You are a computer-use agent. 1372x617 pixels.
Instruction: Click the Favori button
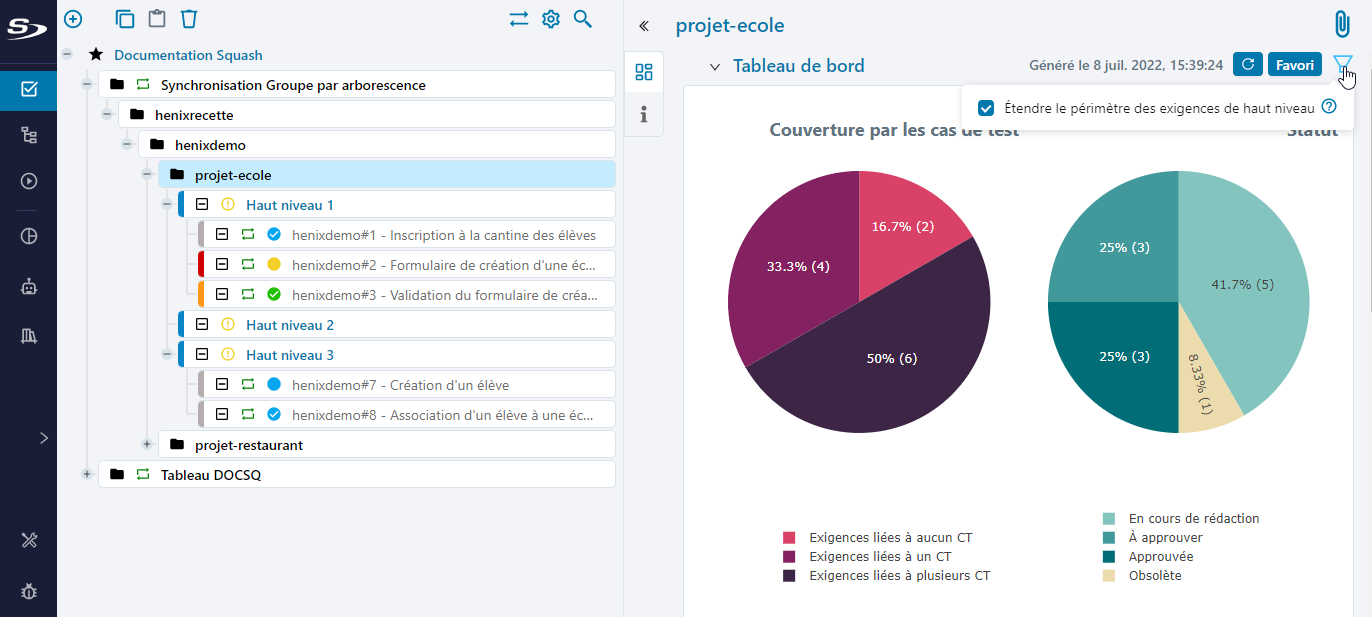pos(1294,65)
